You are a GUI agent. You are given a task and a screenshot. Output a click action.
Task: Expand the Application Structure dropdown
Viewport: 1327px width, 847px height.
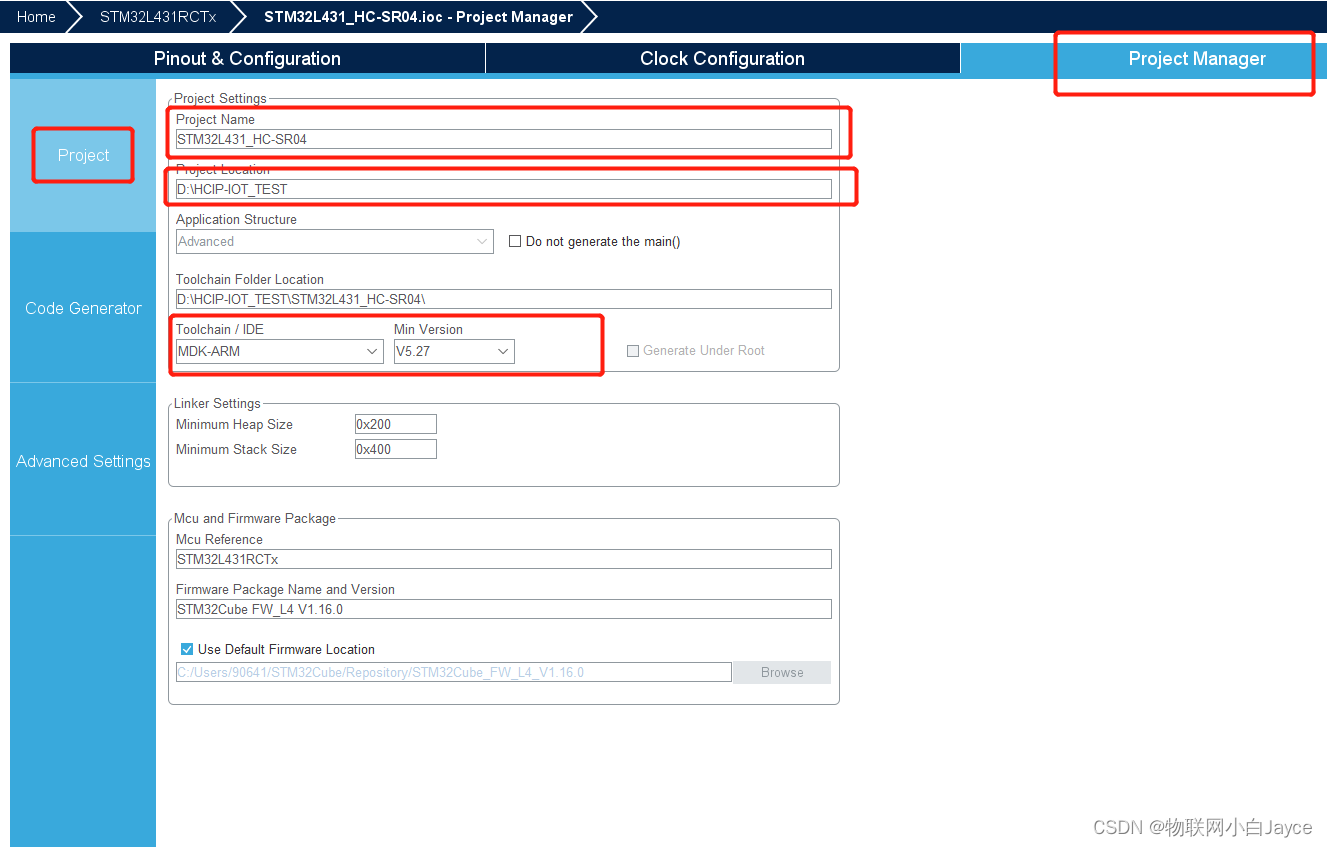pyautogui.click(x=334, y=241)
